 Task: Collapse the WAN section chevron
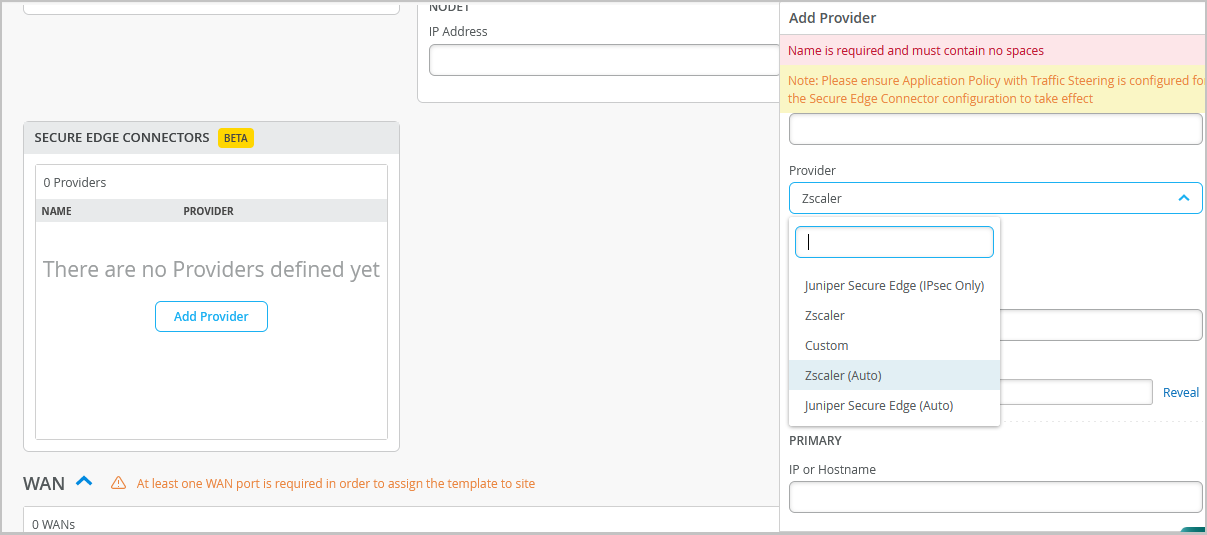pos(84,482)
